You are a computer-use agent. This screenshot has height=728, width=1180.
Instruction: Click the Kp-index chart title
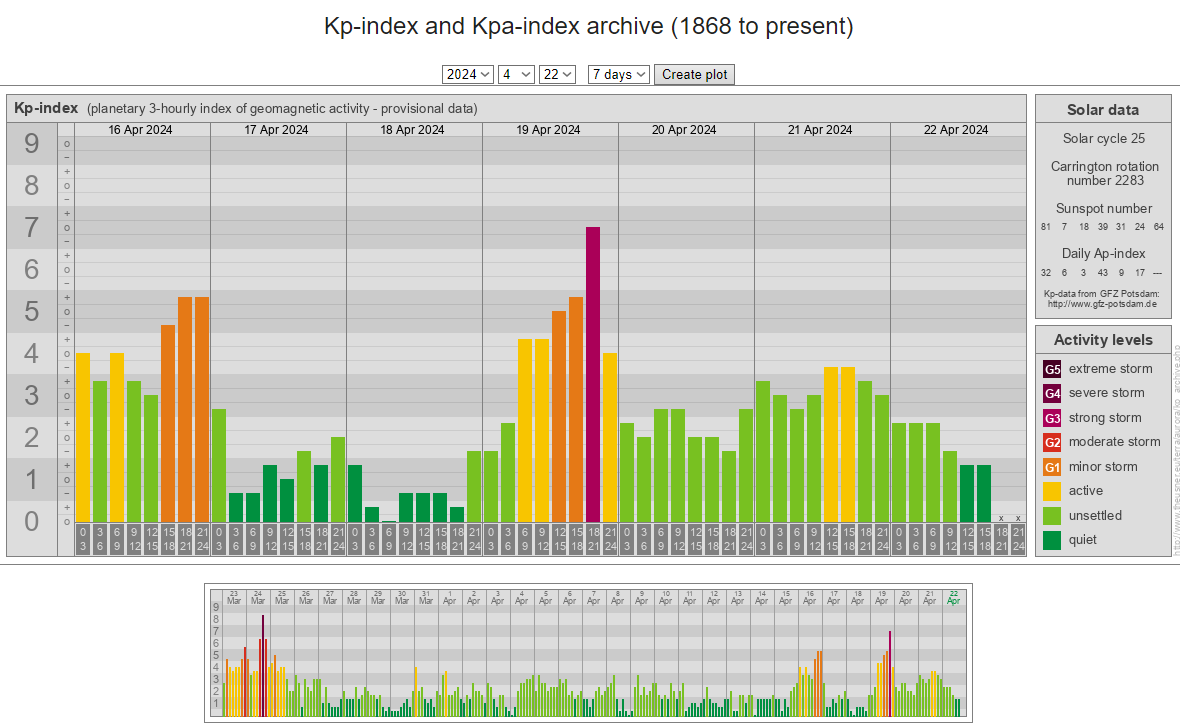click(46, 108)
